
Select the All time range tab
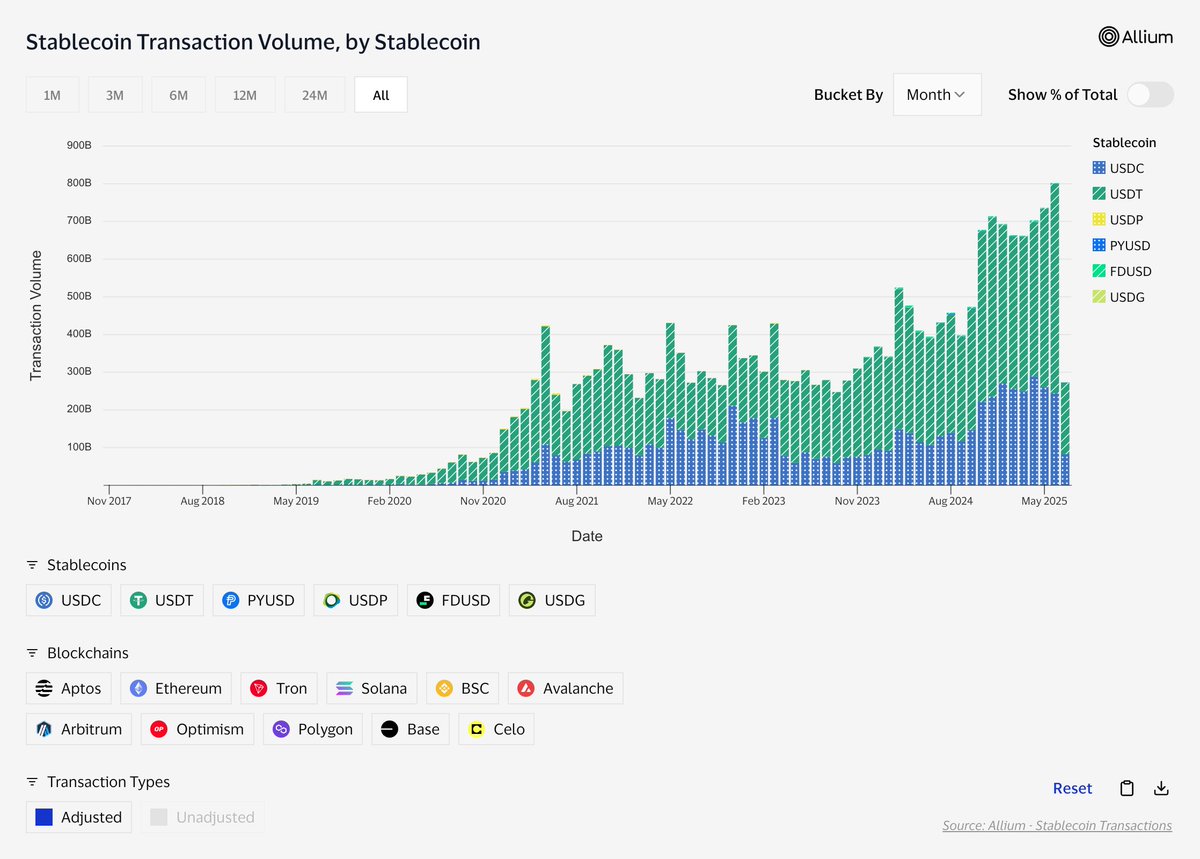click(381, 95)
